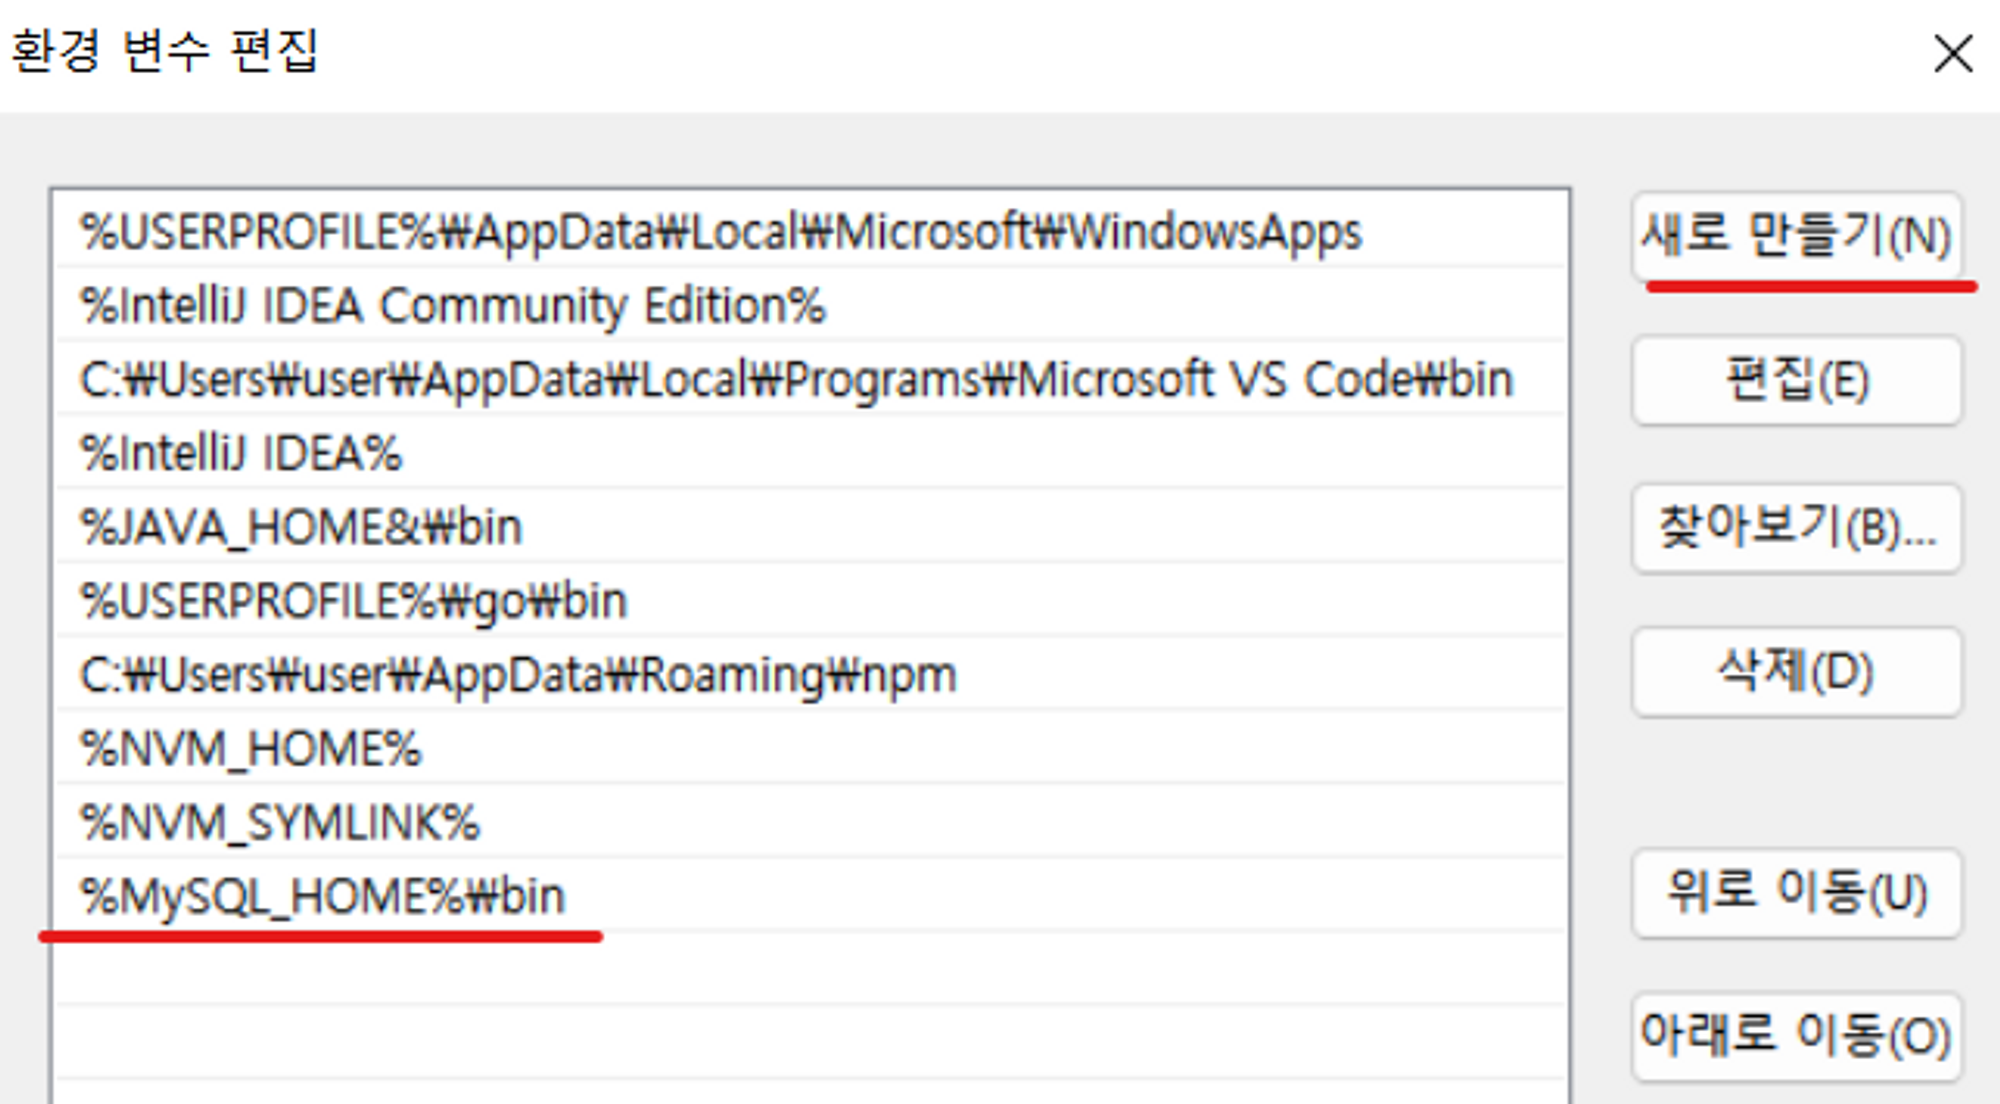
Task: Select the WindowsApps path entry
Action: (720, 232)
